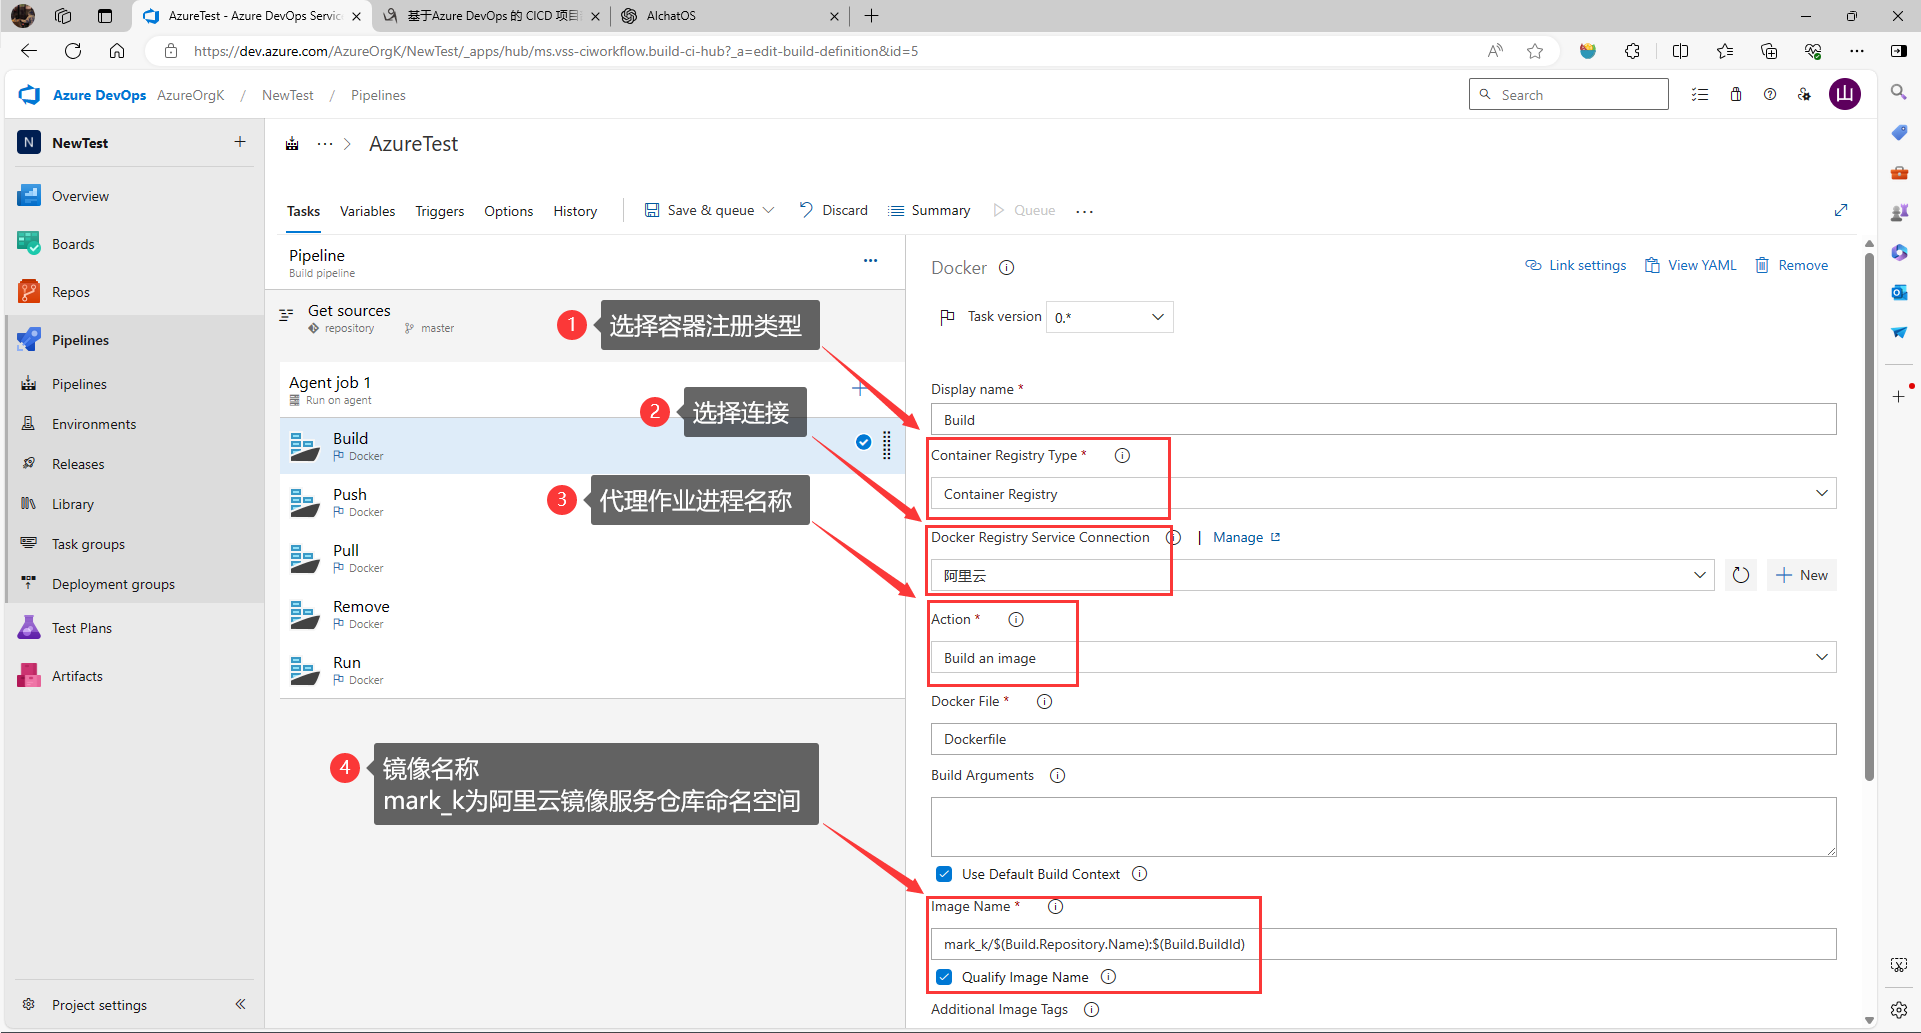Open breadcrumb ellipsis before AzureTest
The width and height of the screenshot is (1921, 1033).
click(325, 144)
